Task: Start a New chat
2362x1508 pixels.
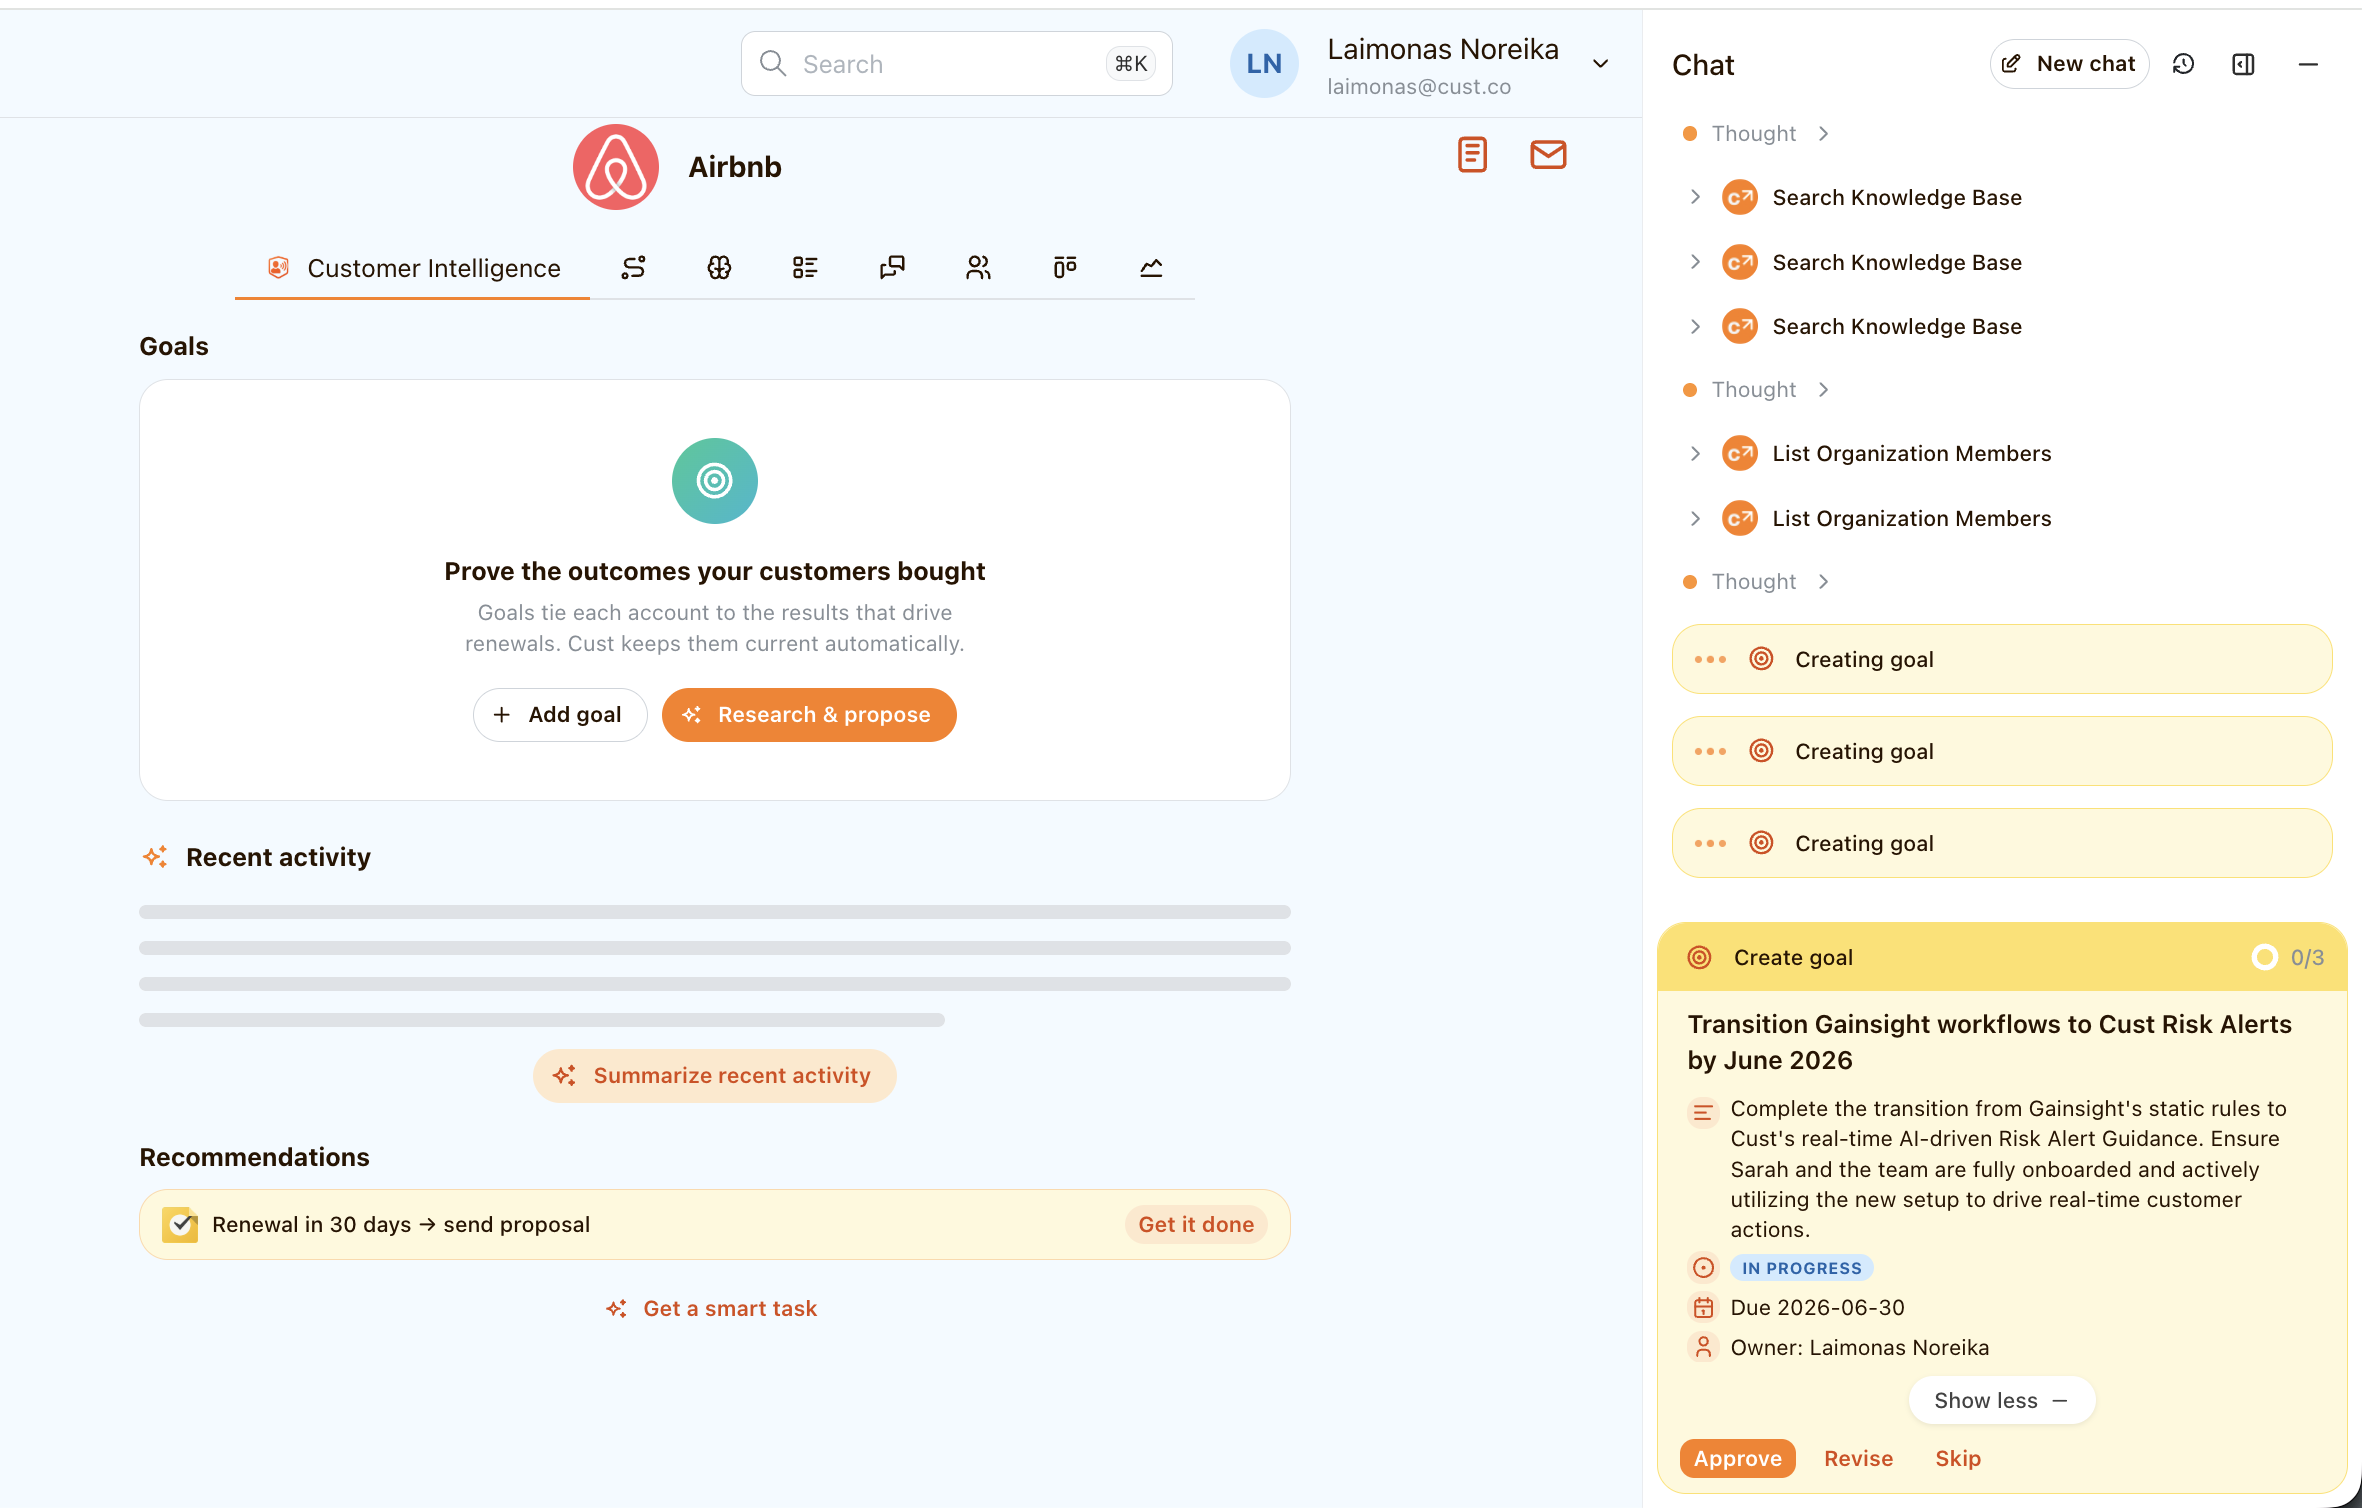Action: [x=2069, y=64]
